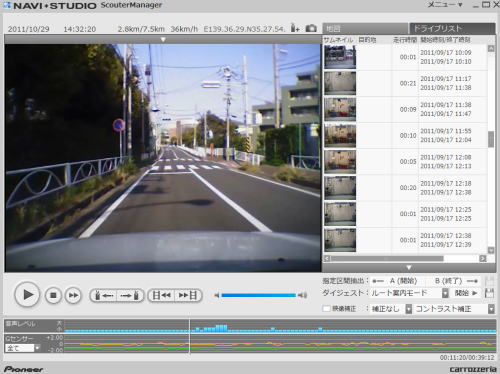
Task: Save extracted section with the upper floppy icon
Action: [x=489, y=280]
